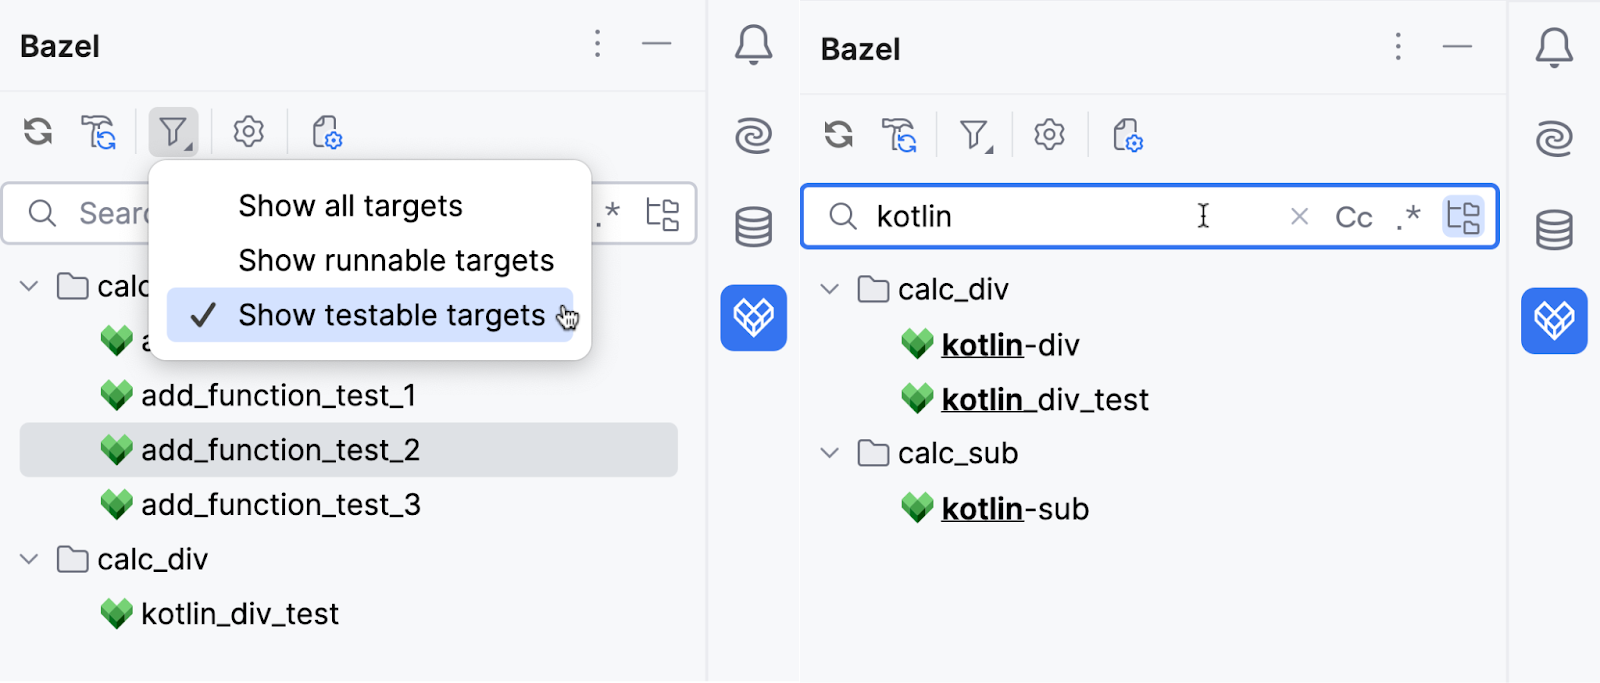Choose Show runnable targets from the filter menu
The image size is (1600, 683).
click(396, 261)
